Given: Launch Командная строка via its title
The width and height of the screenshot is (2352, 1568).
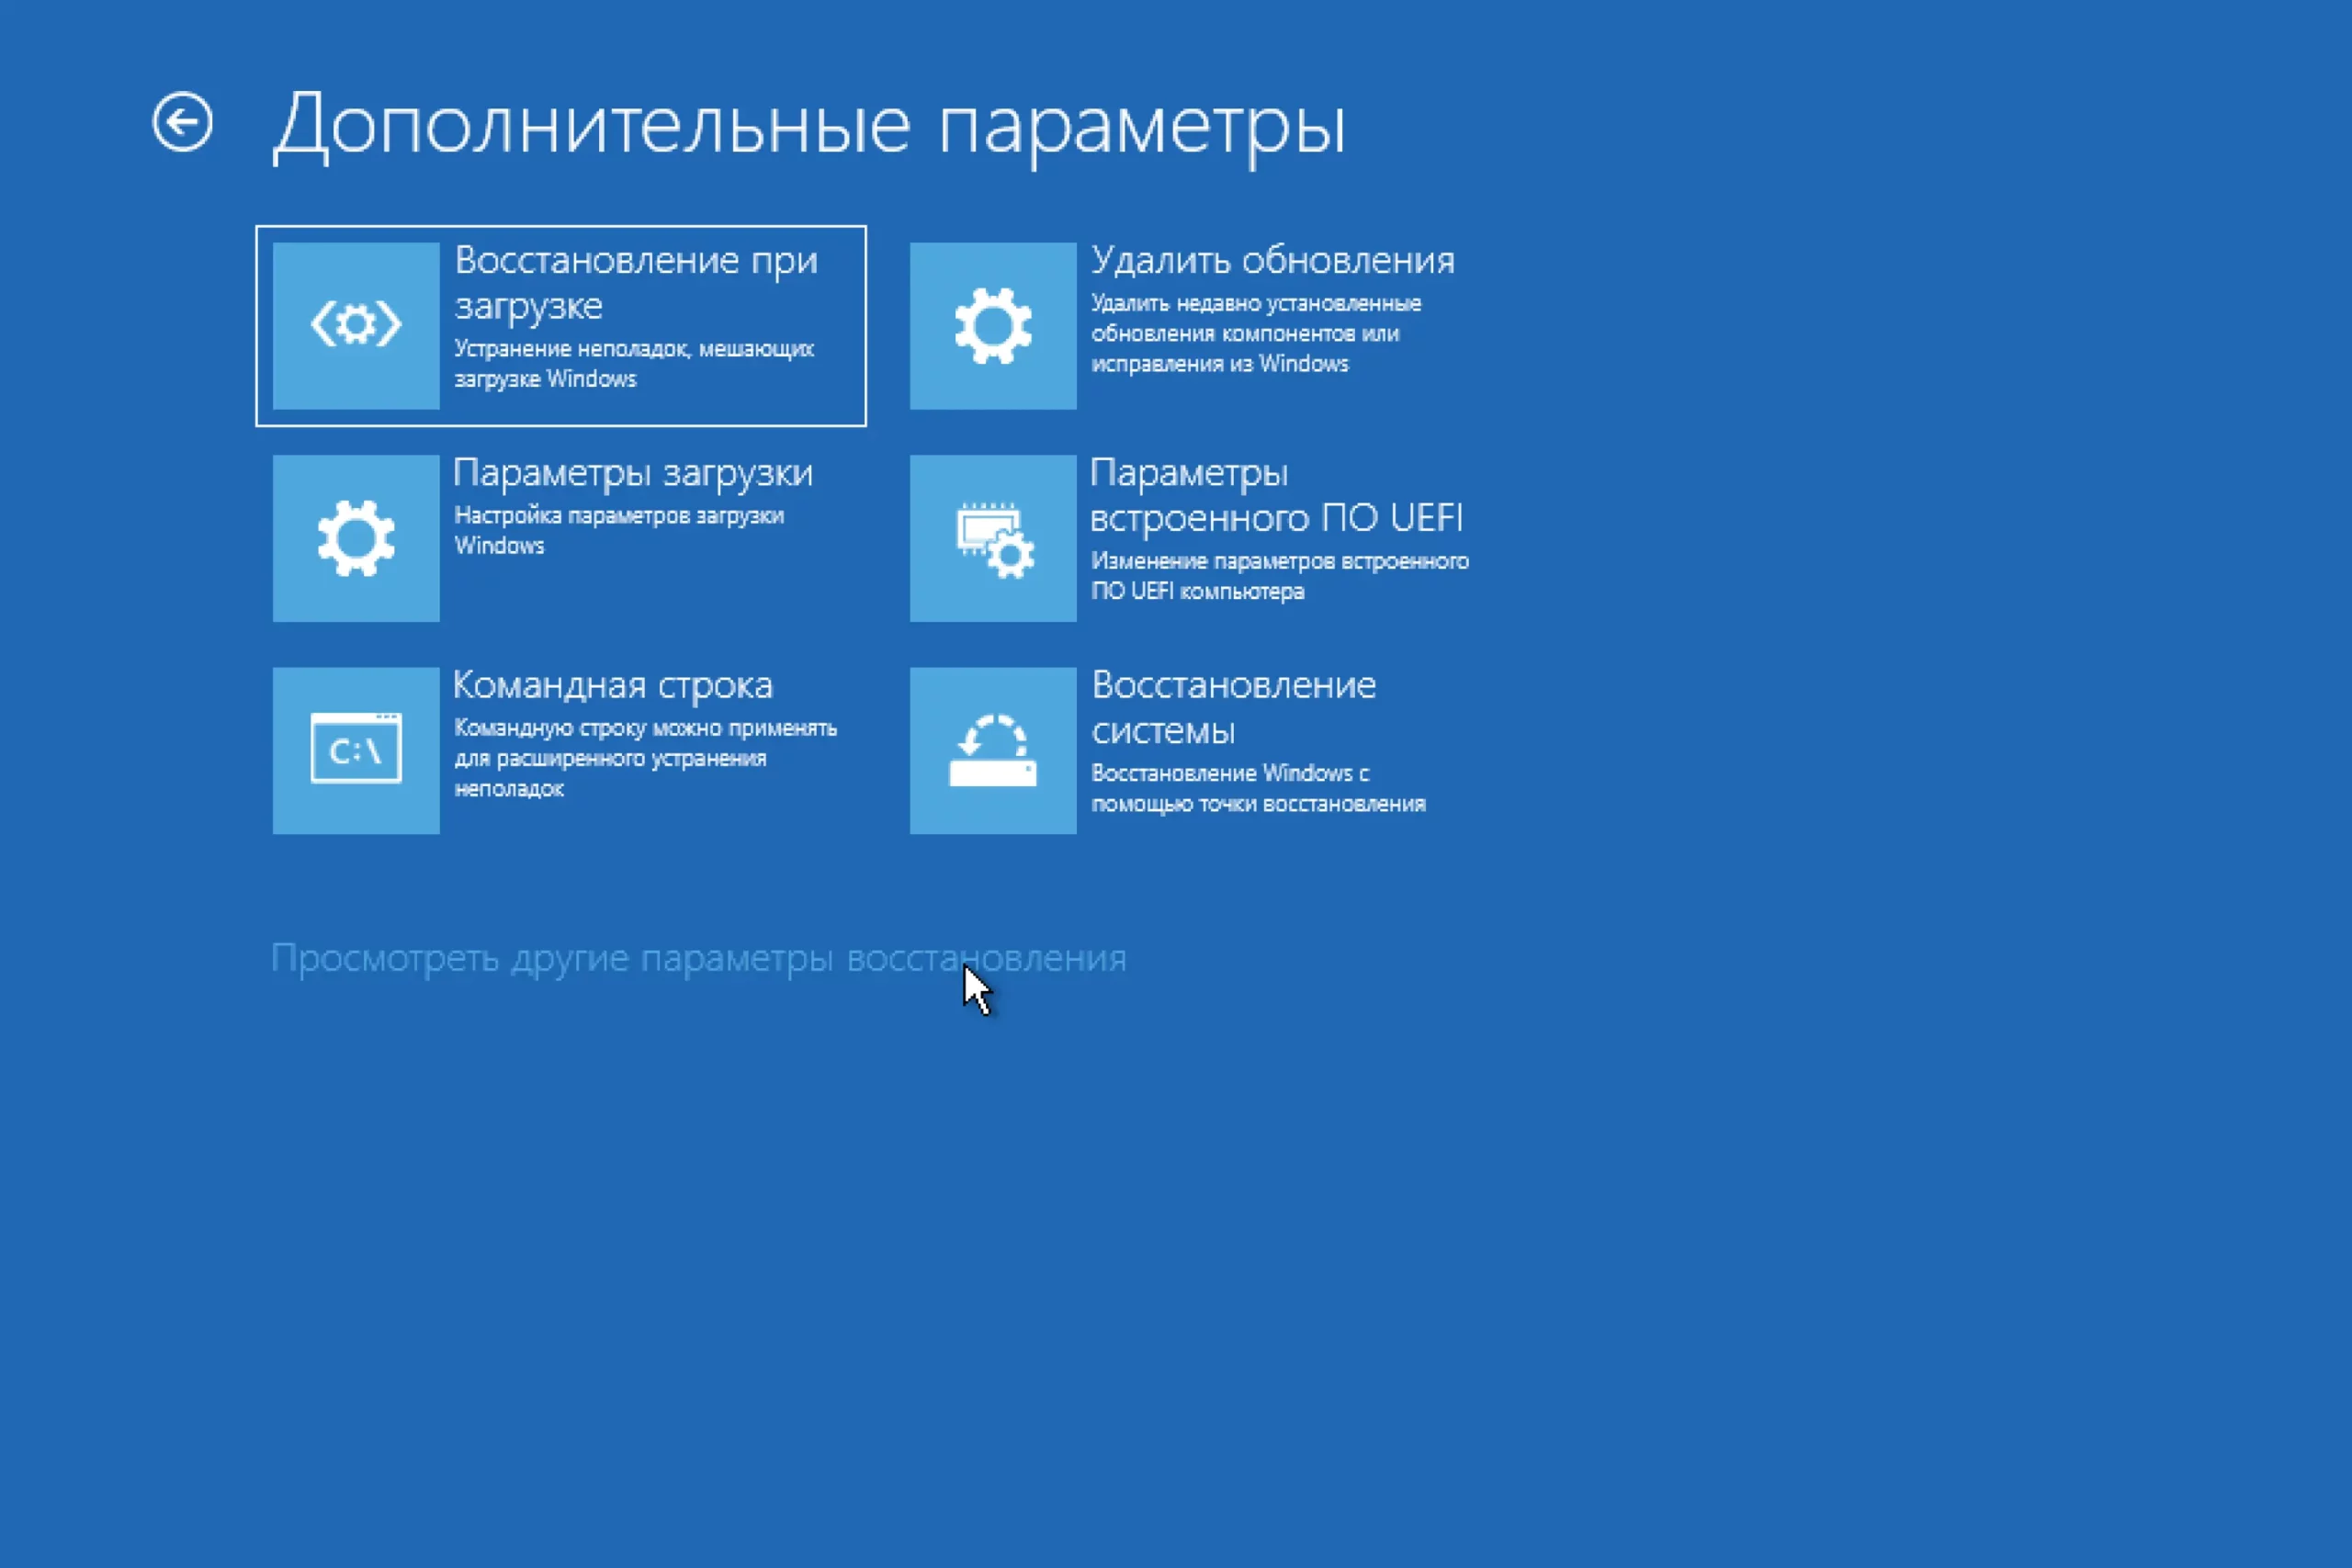Looking at the screenshot, I should (x=613, y=685).
